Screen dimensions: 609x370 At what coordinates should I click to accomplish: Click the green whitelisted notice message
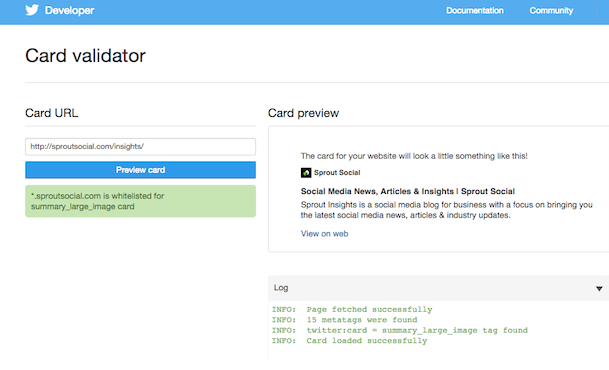tap(141, 201)
